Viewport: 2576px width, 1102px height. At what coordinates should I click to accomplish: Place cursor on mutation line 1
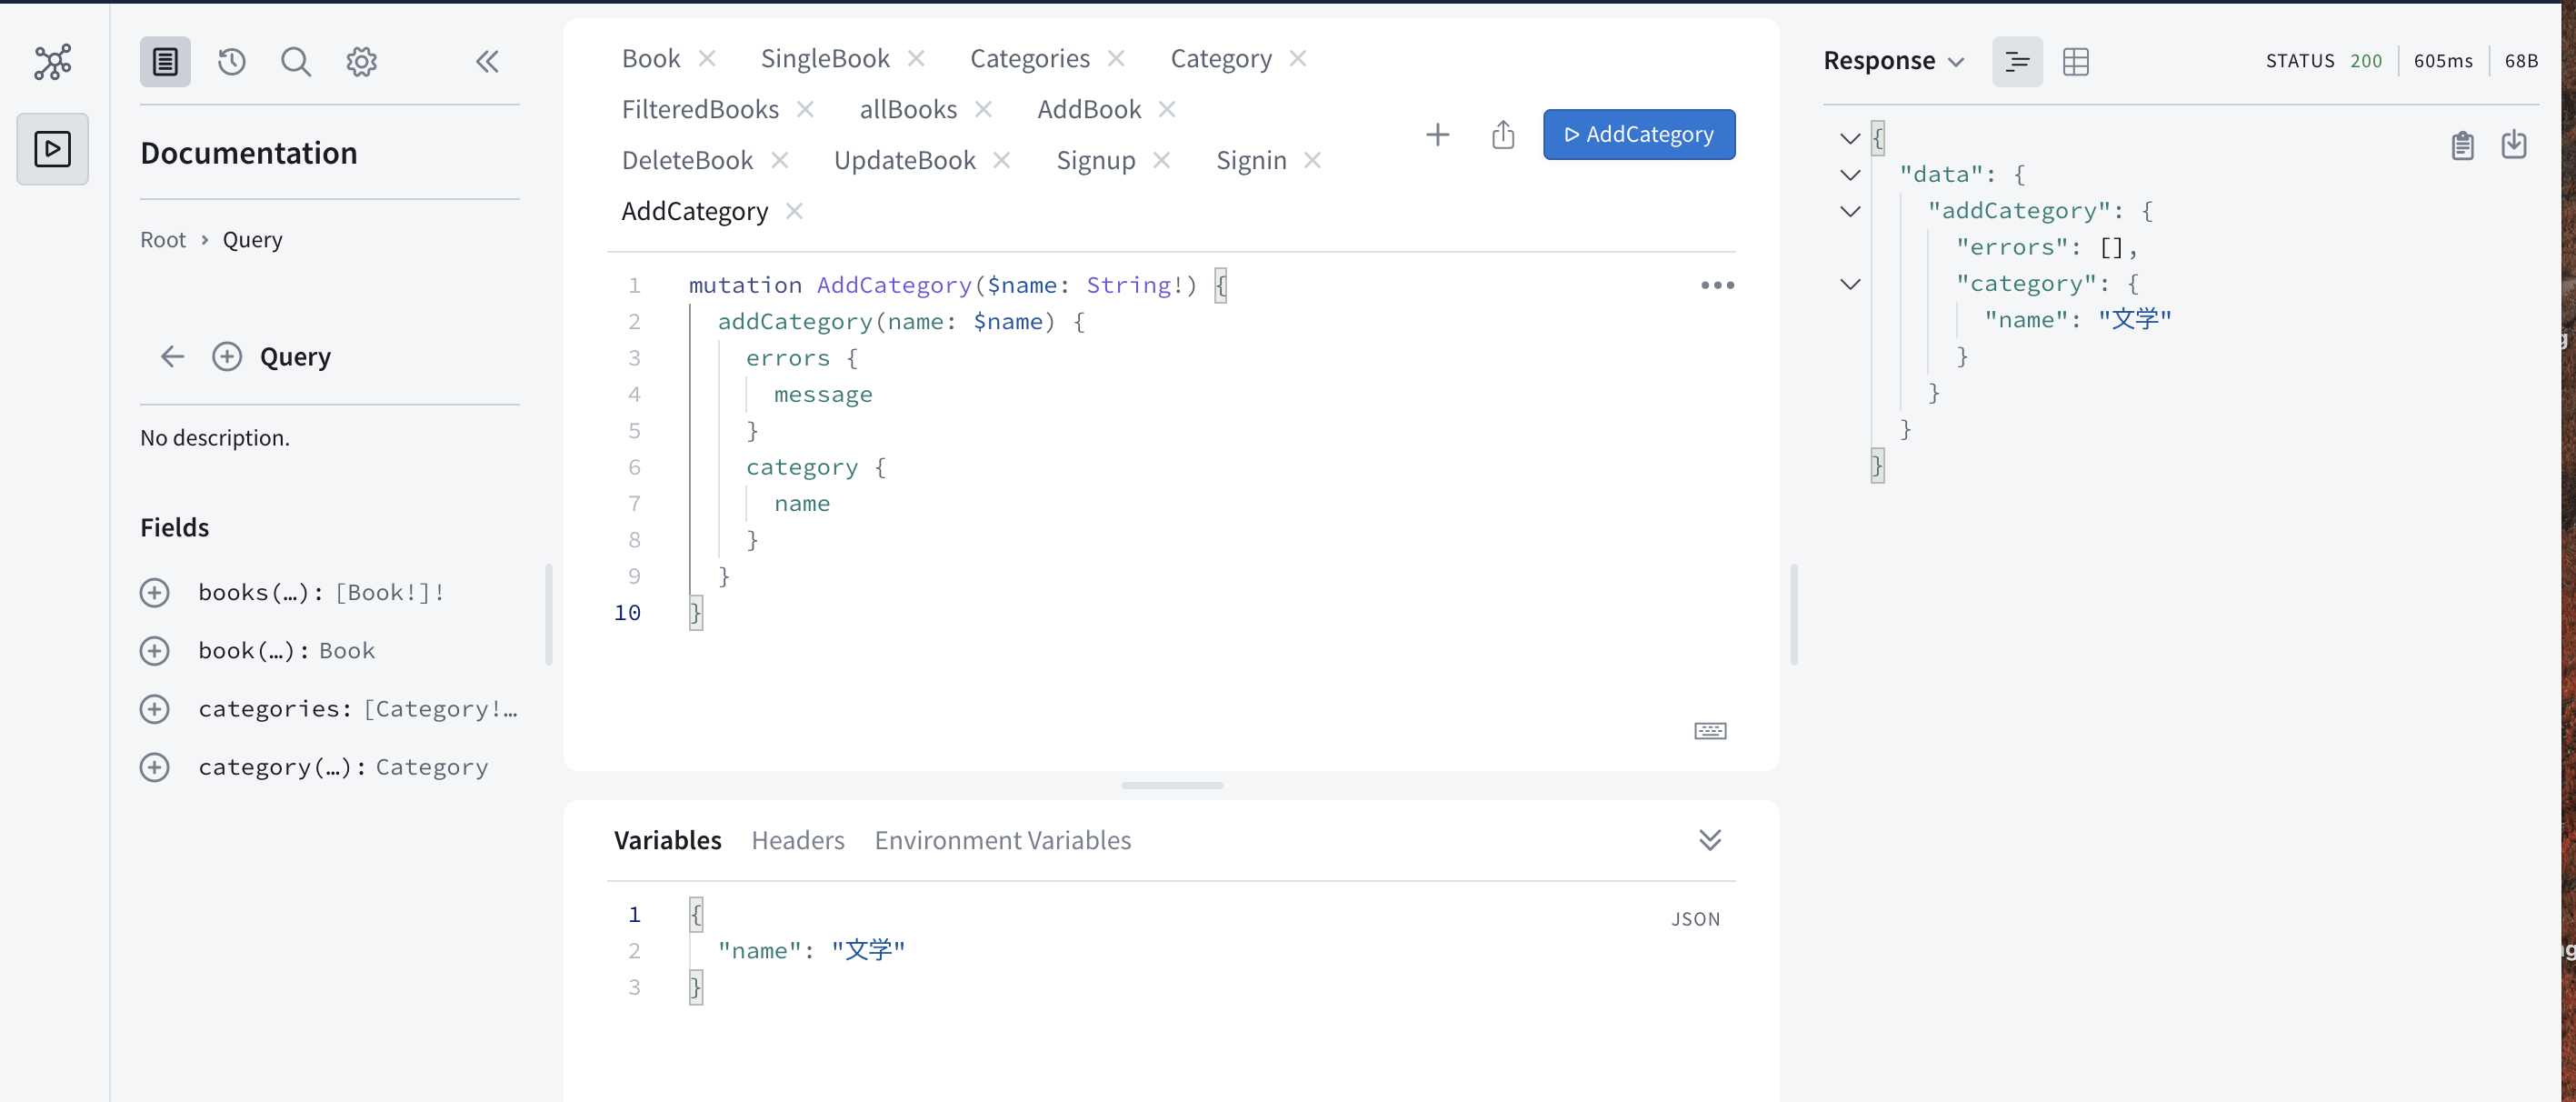957,285
